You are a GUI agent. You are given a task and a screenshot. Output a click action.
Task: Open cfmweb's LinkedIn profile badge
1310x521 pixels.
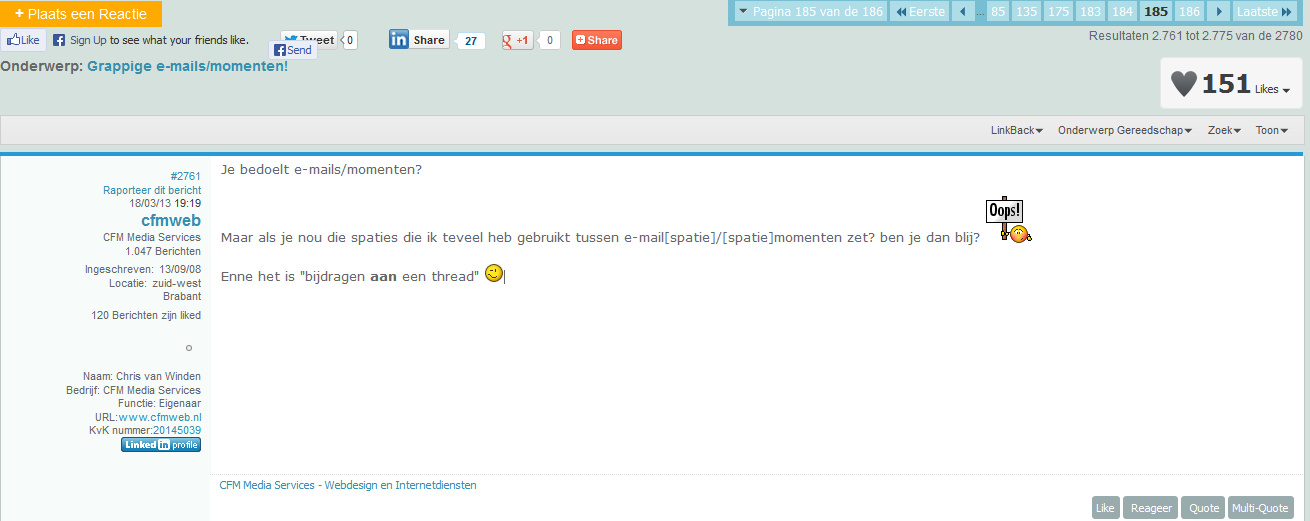click(161, 445)
